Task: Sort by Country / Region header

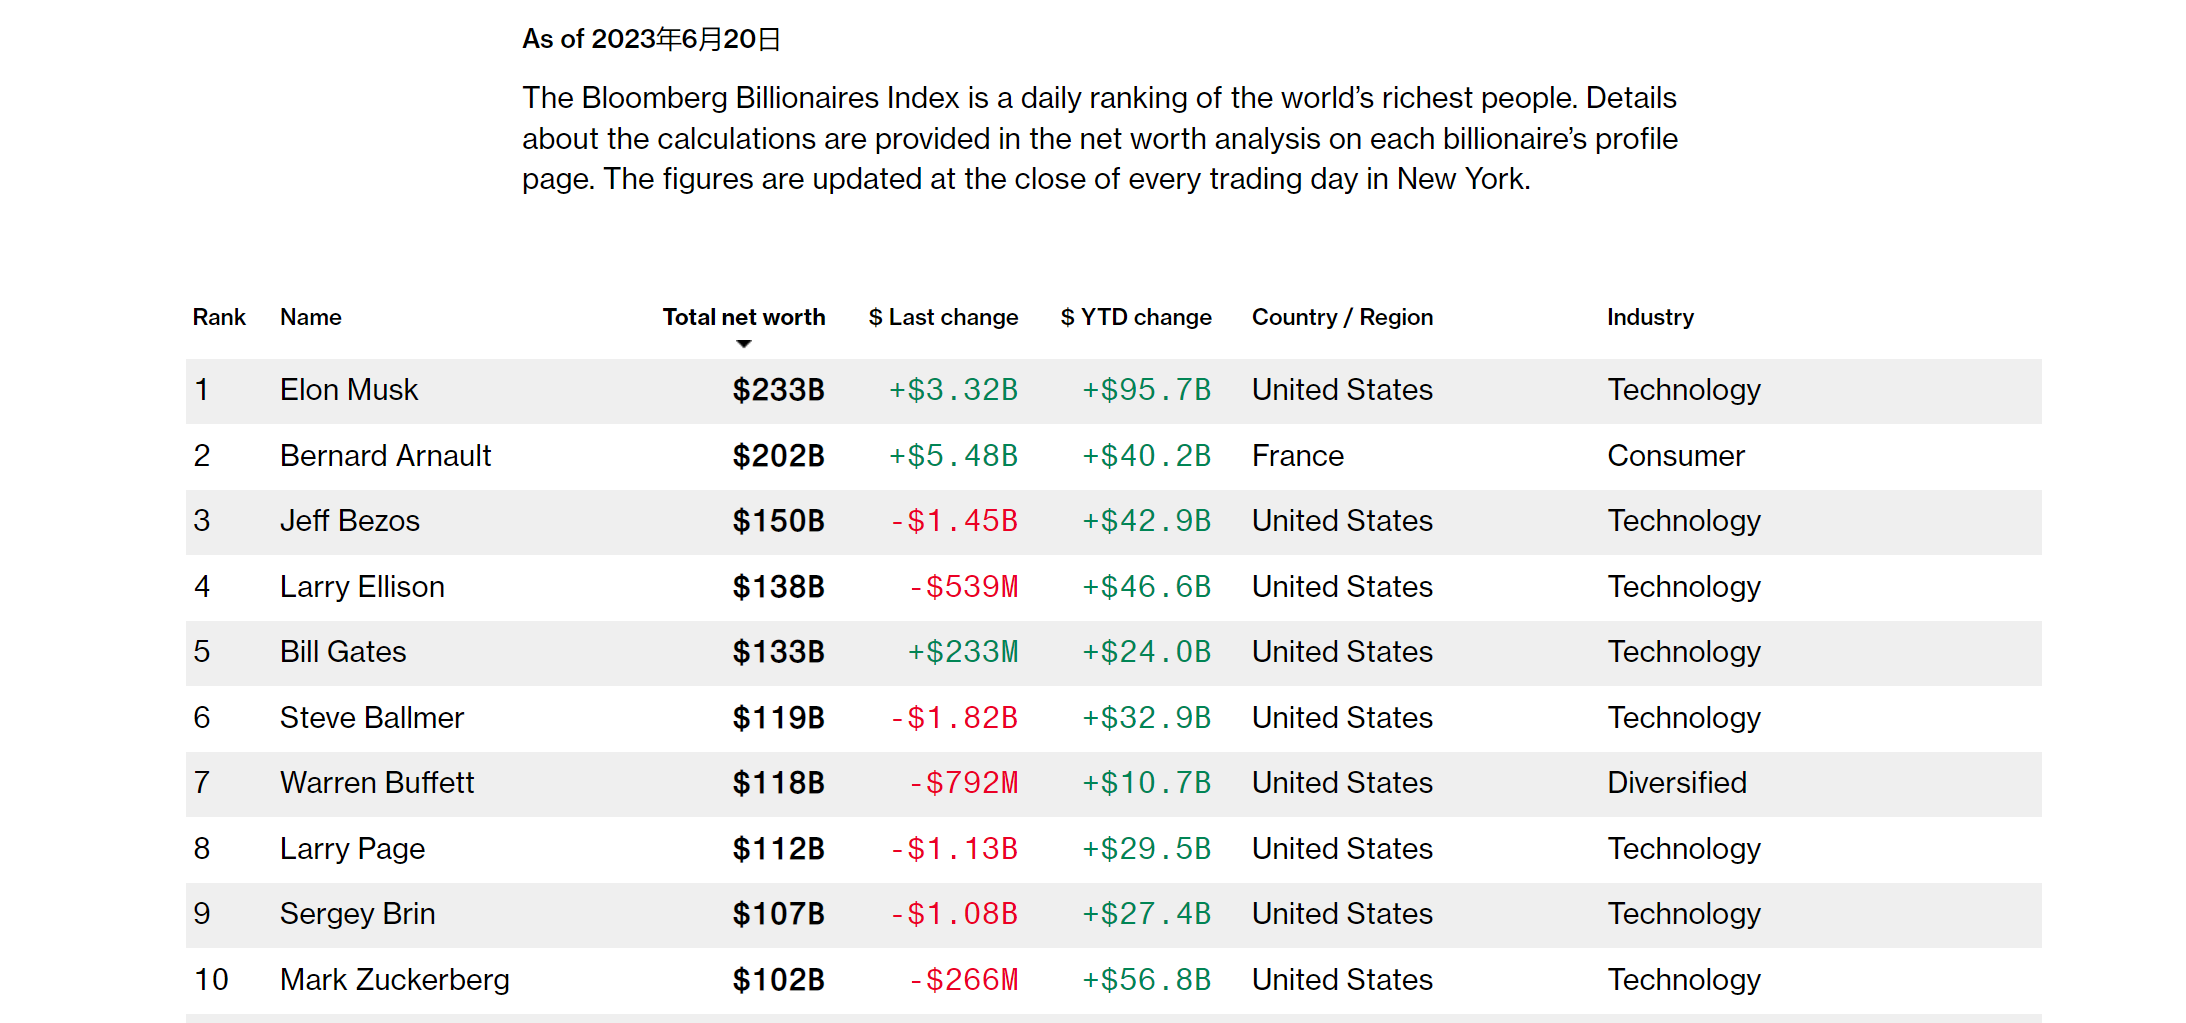Action: [1342, 317]
